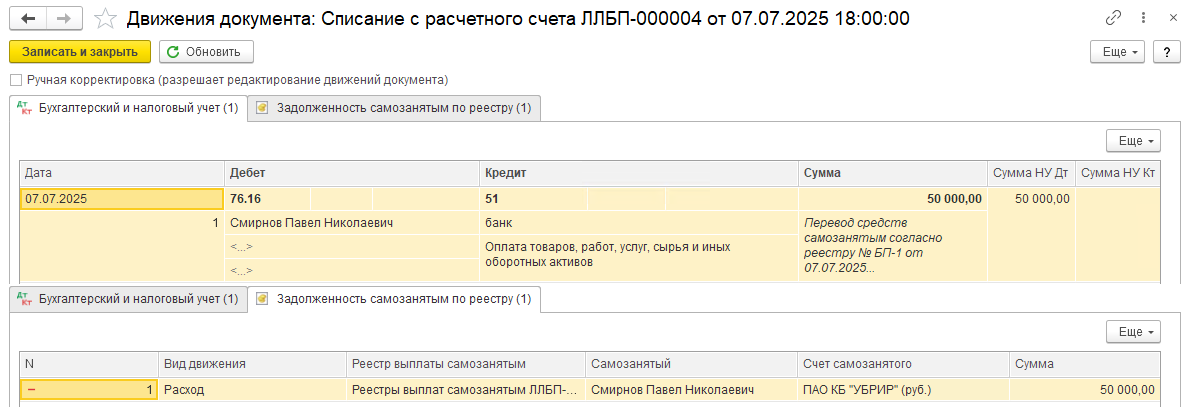Viewport: 1190px width, 407px height.
Task: Select Смирнов Павел Николаевич in Самозанятый column
Action: point(691,390)
